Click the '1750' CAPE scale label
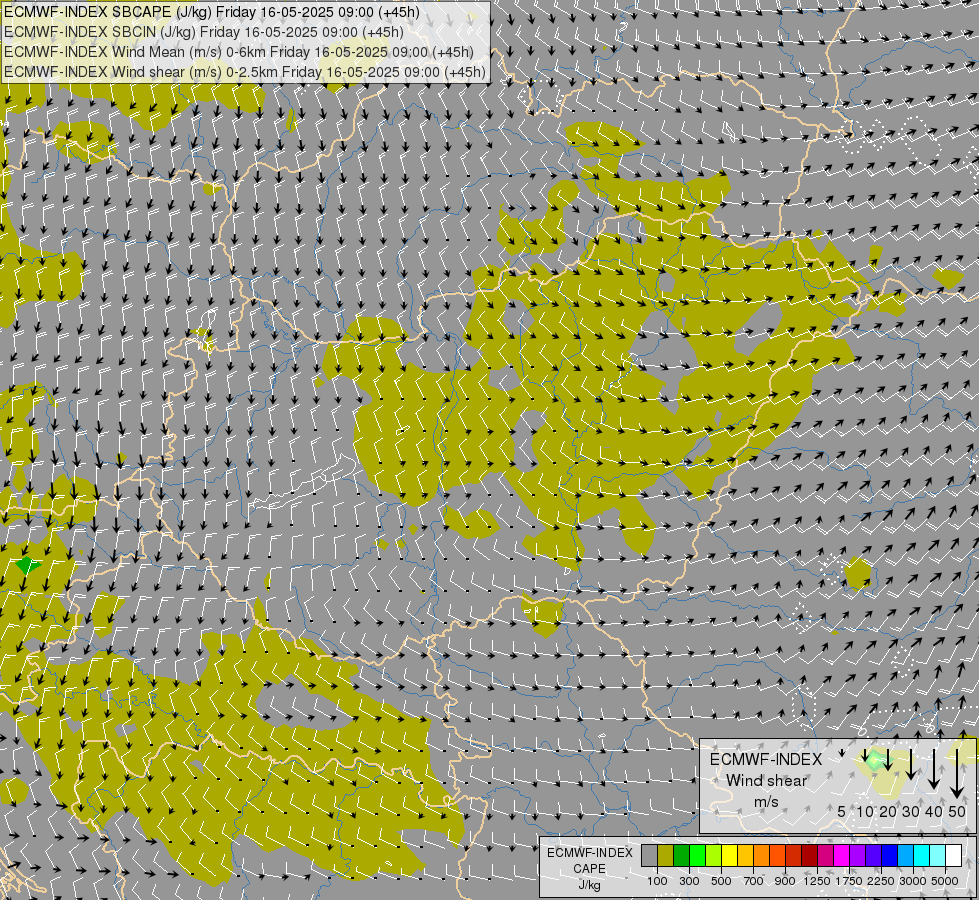 click(x=849, y=881)
